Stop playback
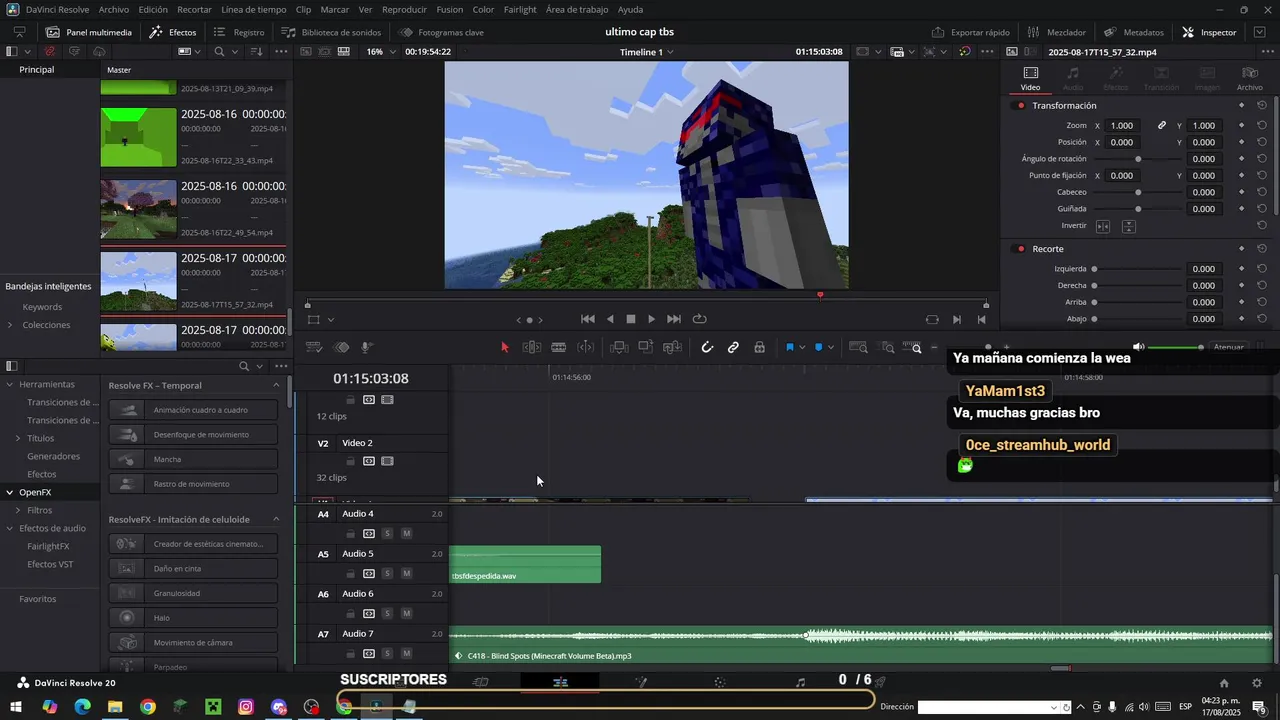Viewport: 1280px width, 720px height. [x=631, y=319]
